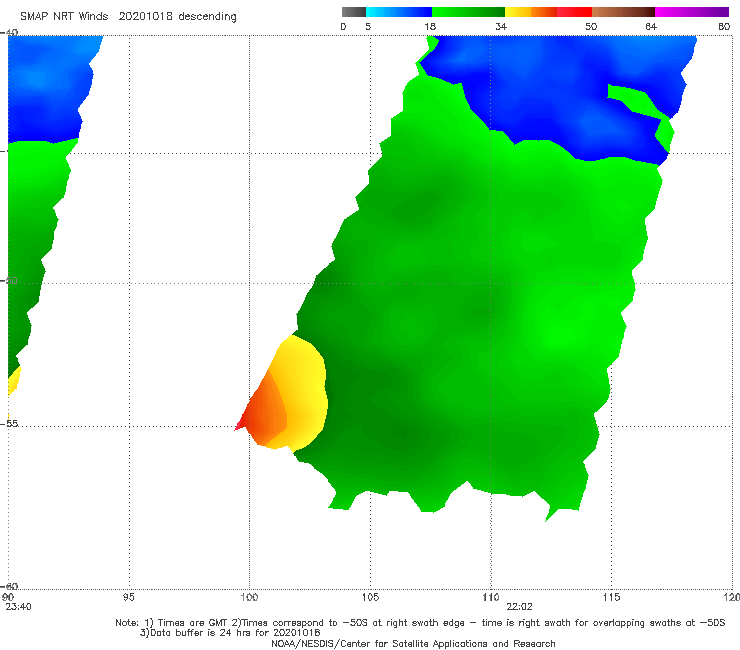Click the 'Data buffer is 24 hrs' note
740x650 pixels.
coord(230,633)
